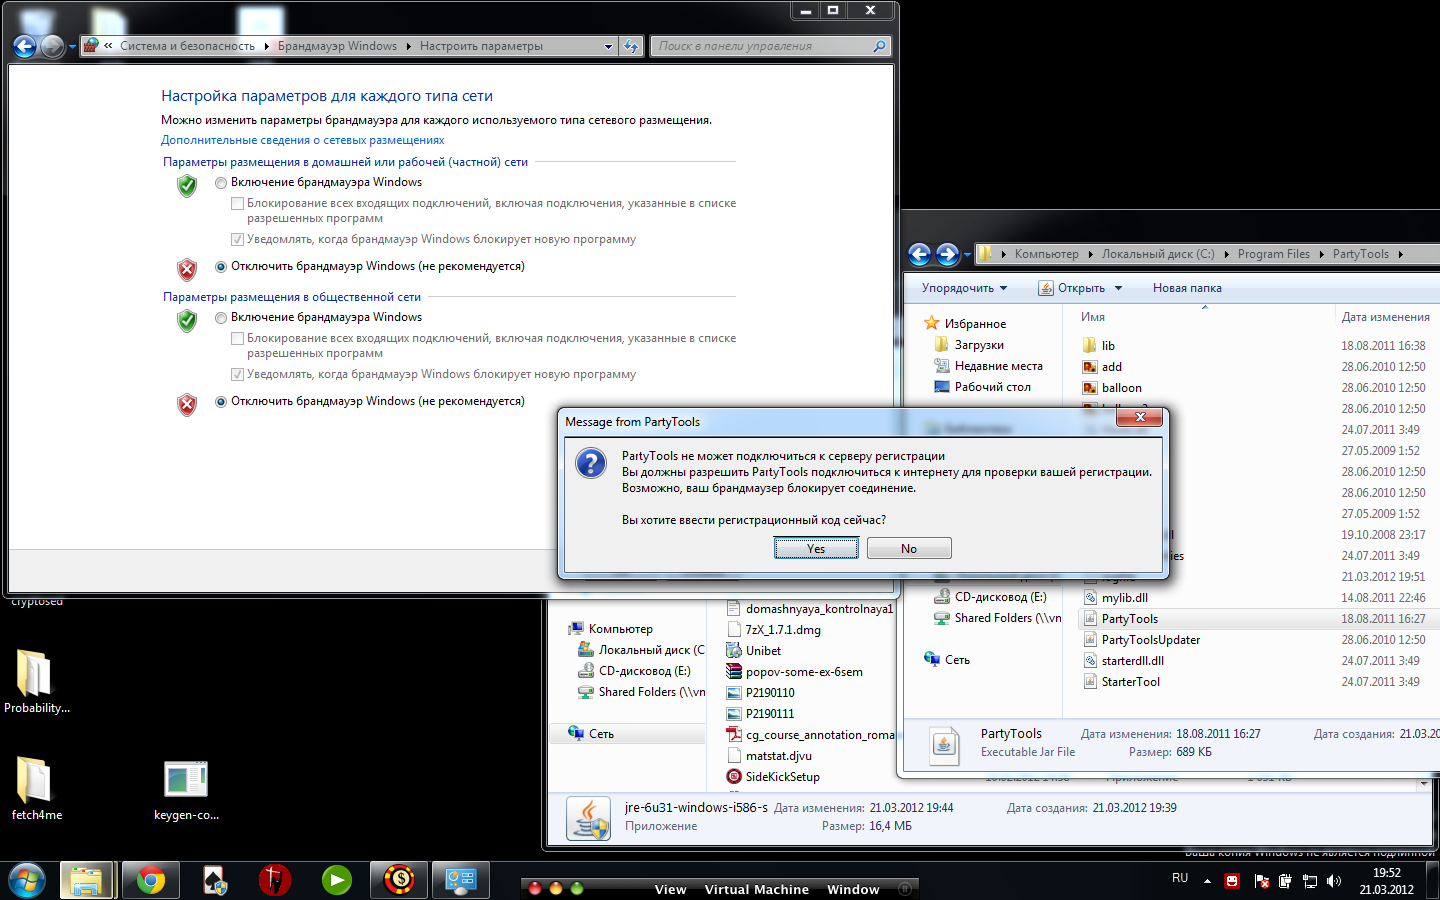Open 'Упорядочить' dropdown in PartyTools explorer

(964, 288)
